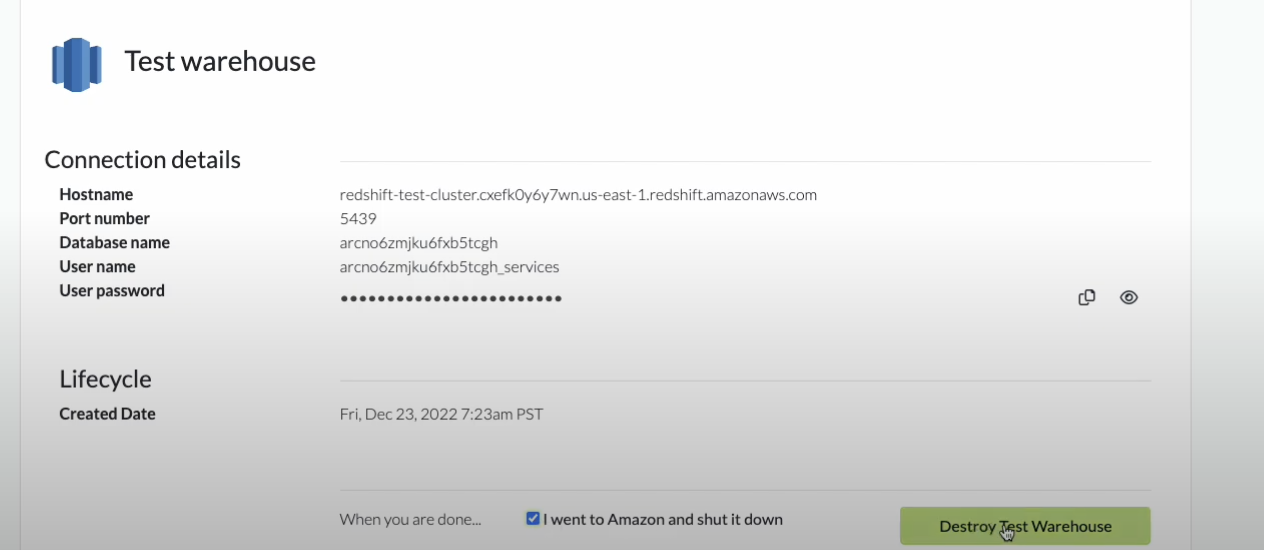Image resolution: width=1264 pixels, height=550 pixels.
Task: Click the Created Date label
Action: coord(107,414)
